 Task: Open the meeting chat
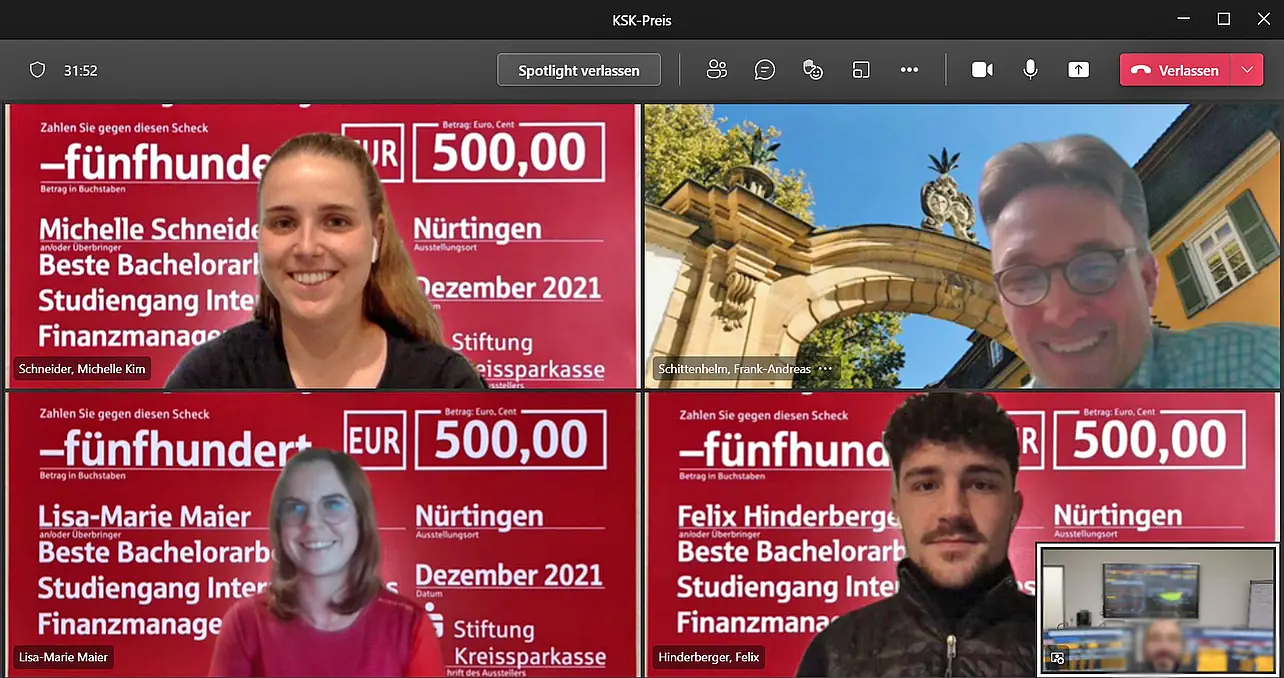[765, 70]
